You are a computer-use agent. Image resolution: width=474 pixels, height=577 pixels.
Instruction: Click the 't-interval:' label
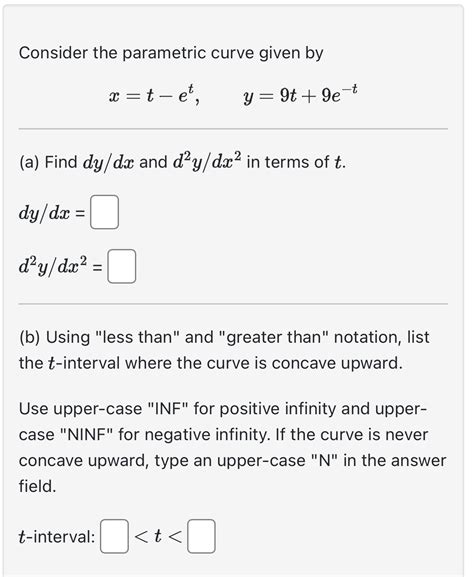pos(57,537)
